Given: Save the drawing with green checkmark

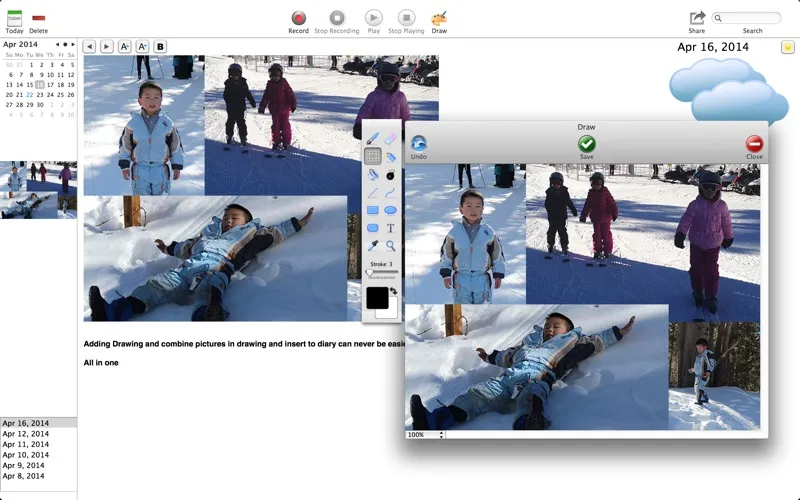Looking at the screenshot, I should point(587,144).
